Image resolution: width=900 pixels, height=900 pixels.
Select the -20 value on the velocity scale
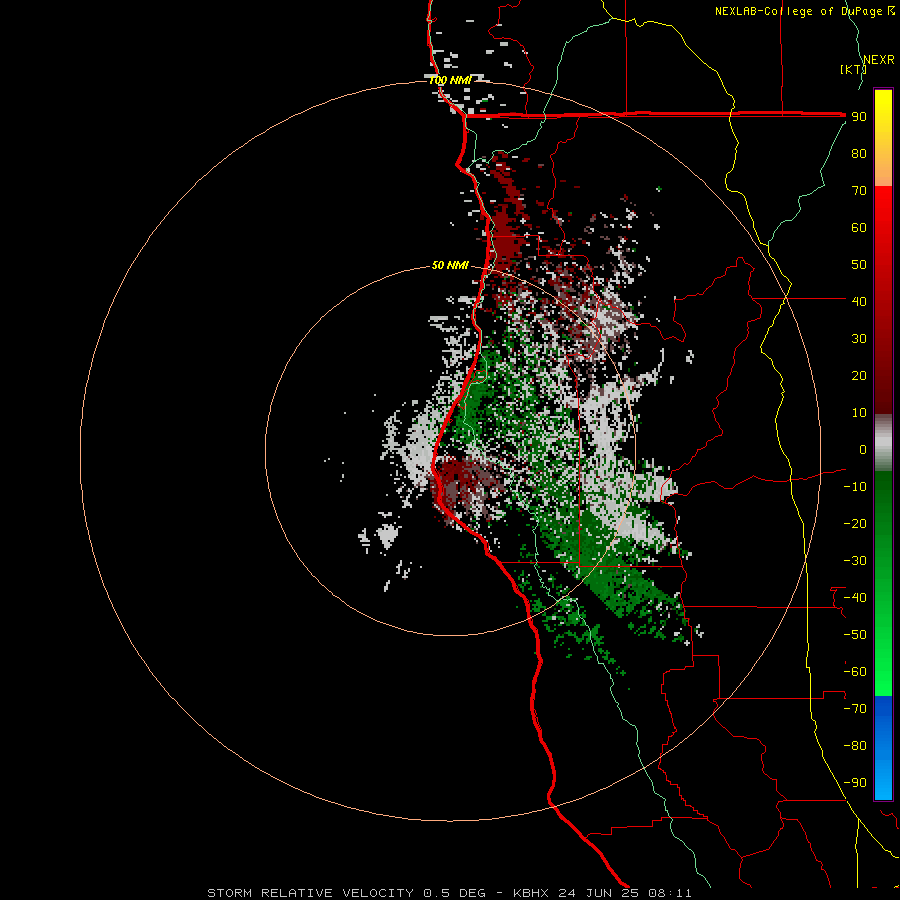(x=855, y=524)
